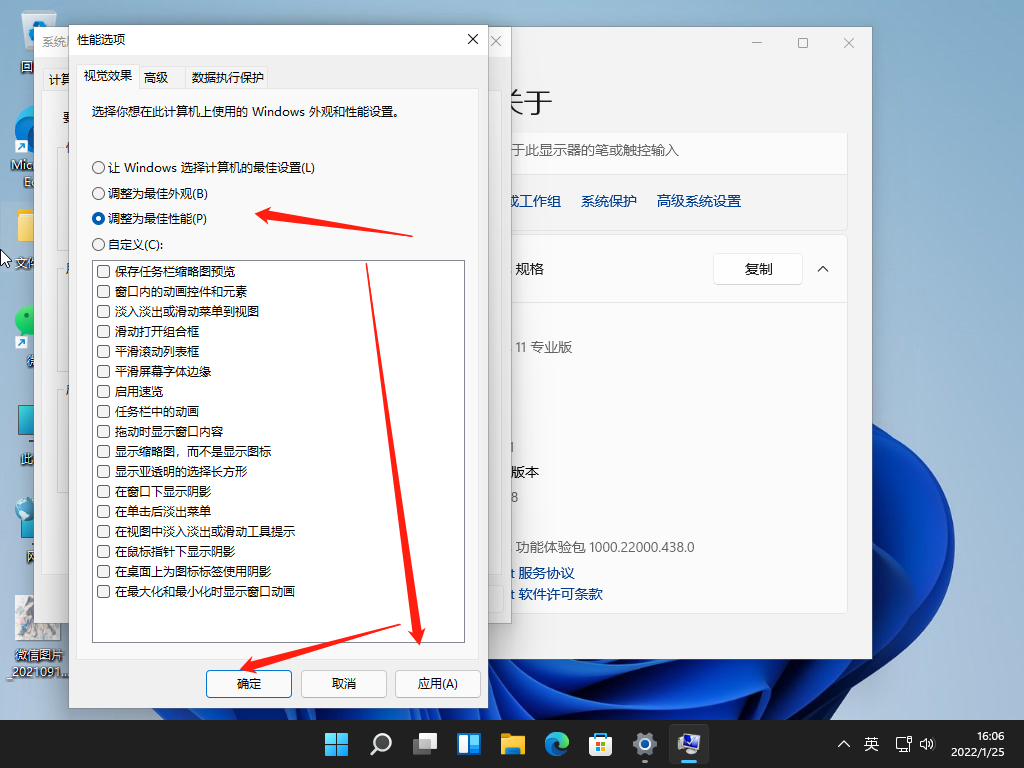
Task: Show hidden system tray icons
Action: click(845, 744)
